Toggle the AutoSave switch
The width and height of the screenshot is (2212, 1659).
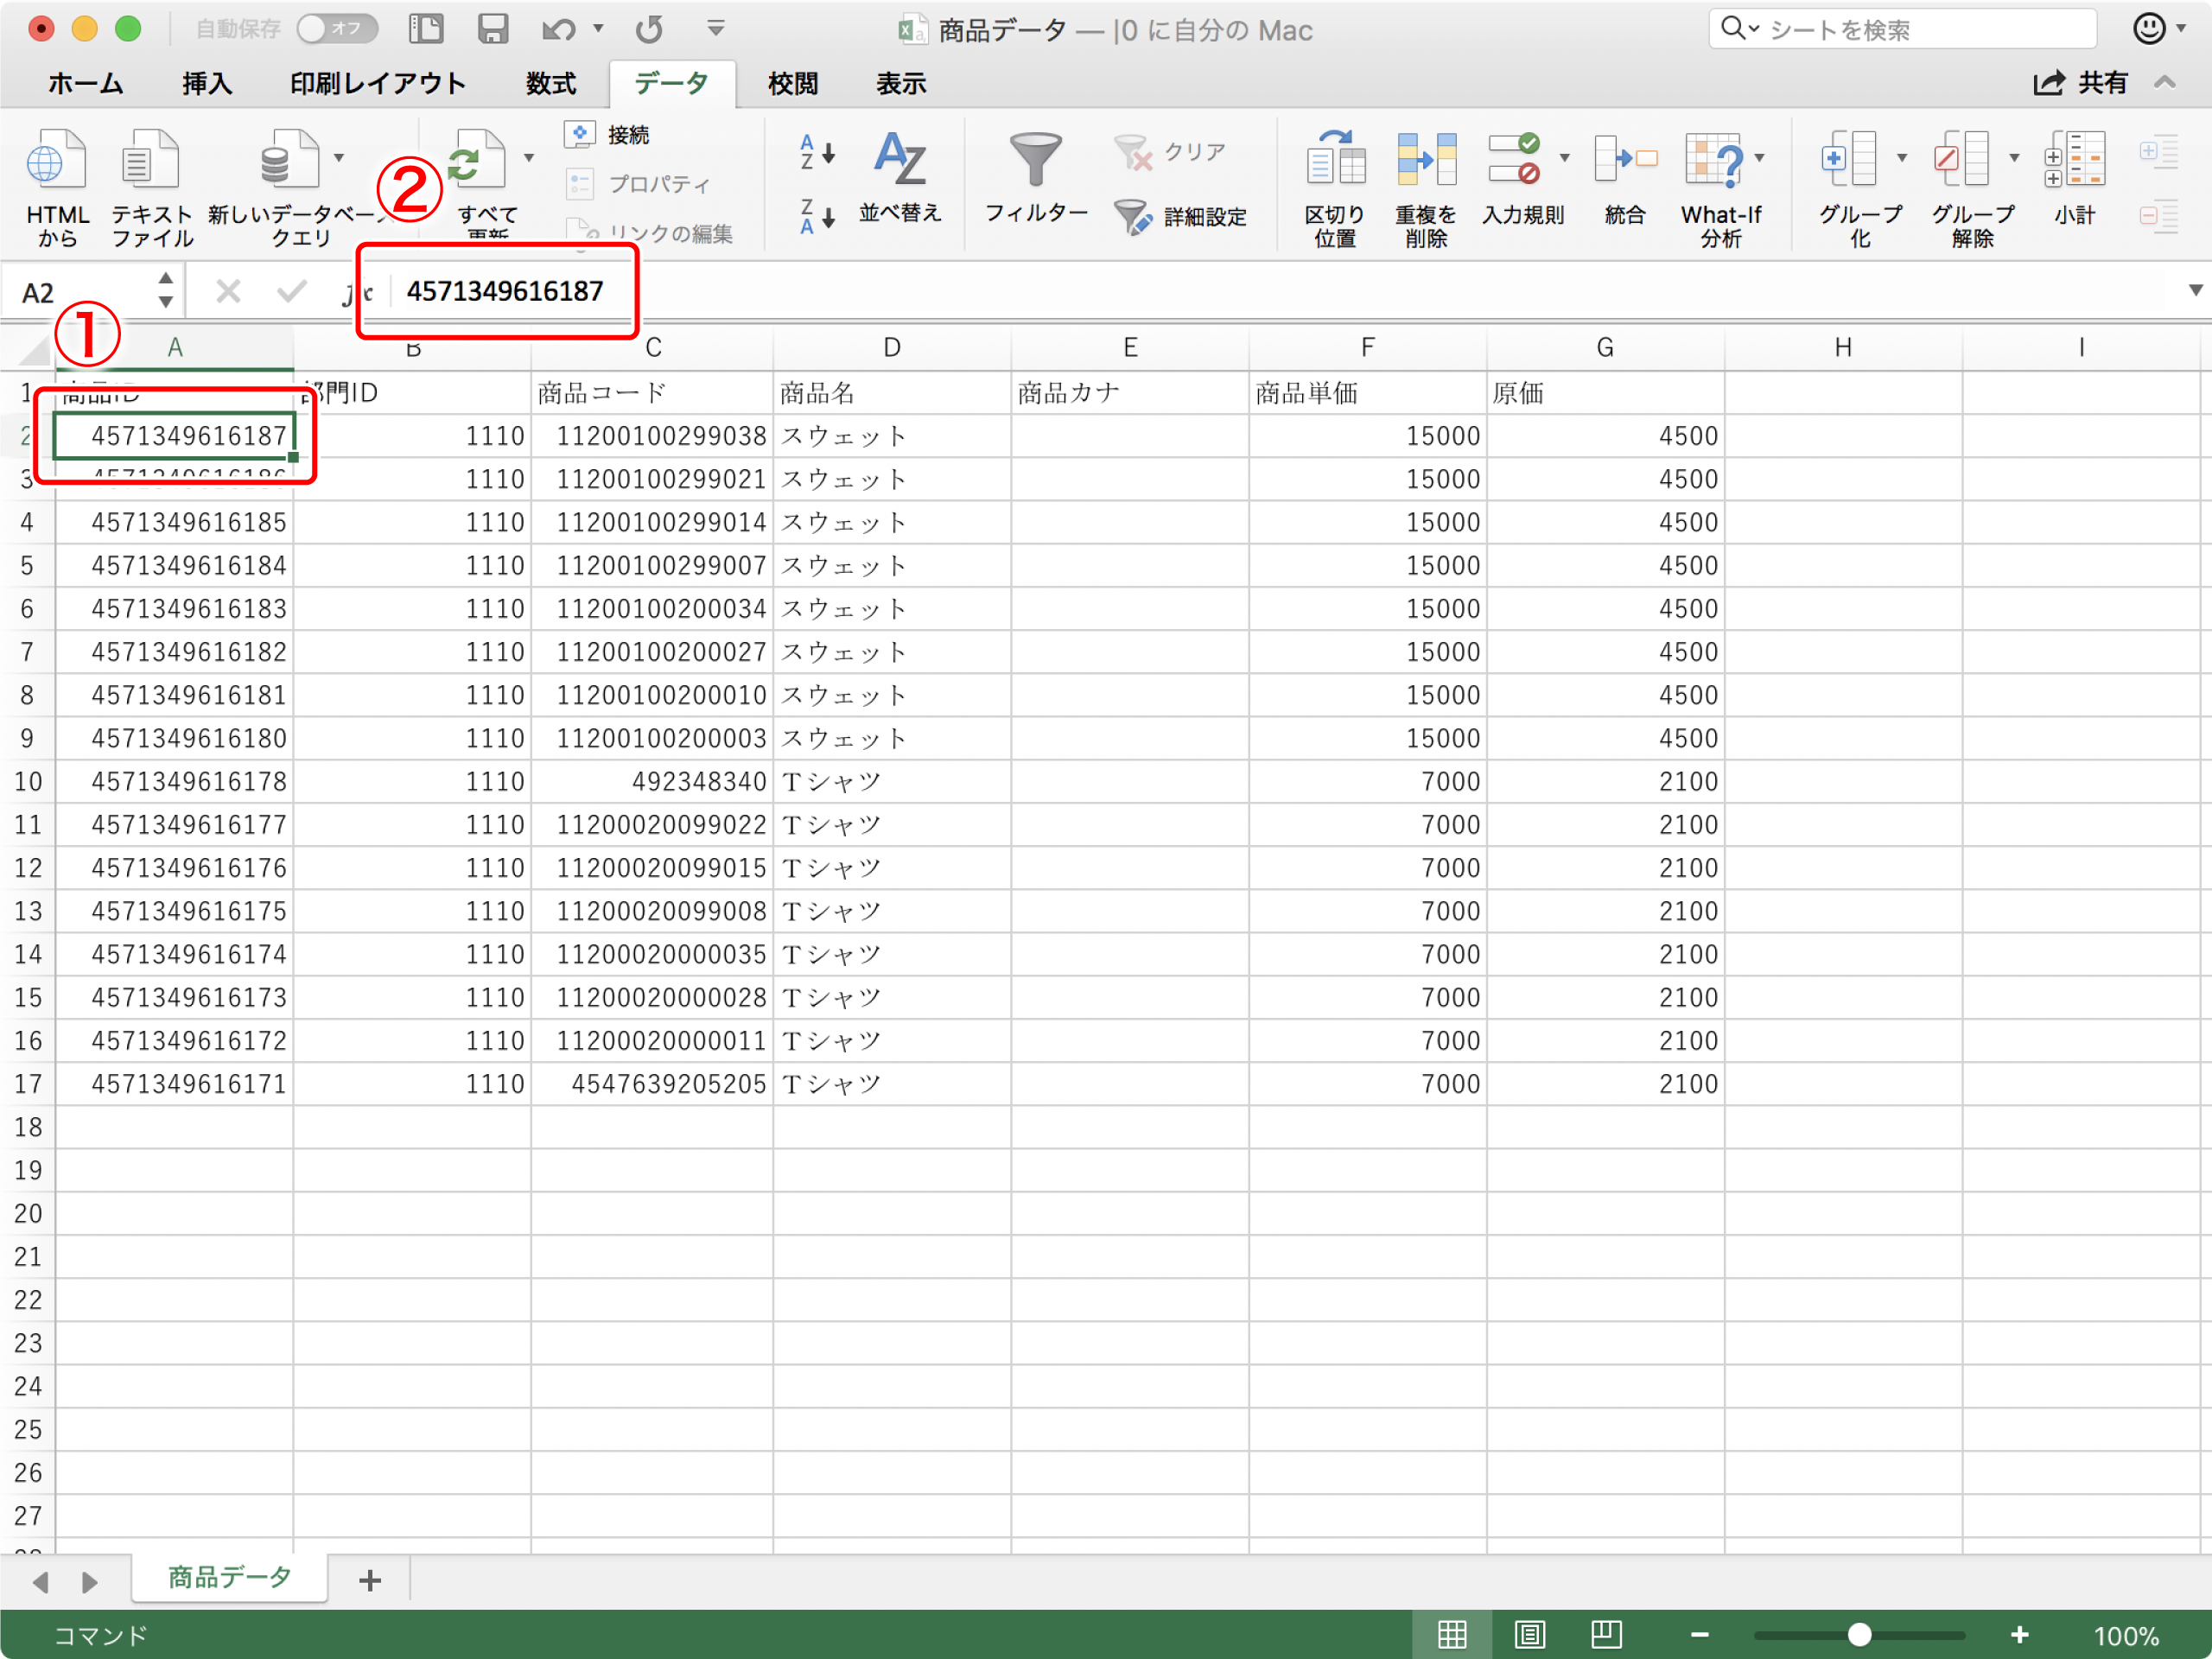coord(336,29)
